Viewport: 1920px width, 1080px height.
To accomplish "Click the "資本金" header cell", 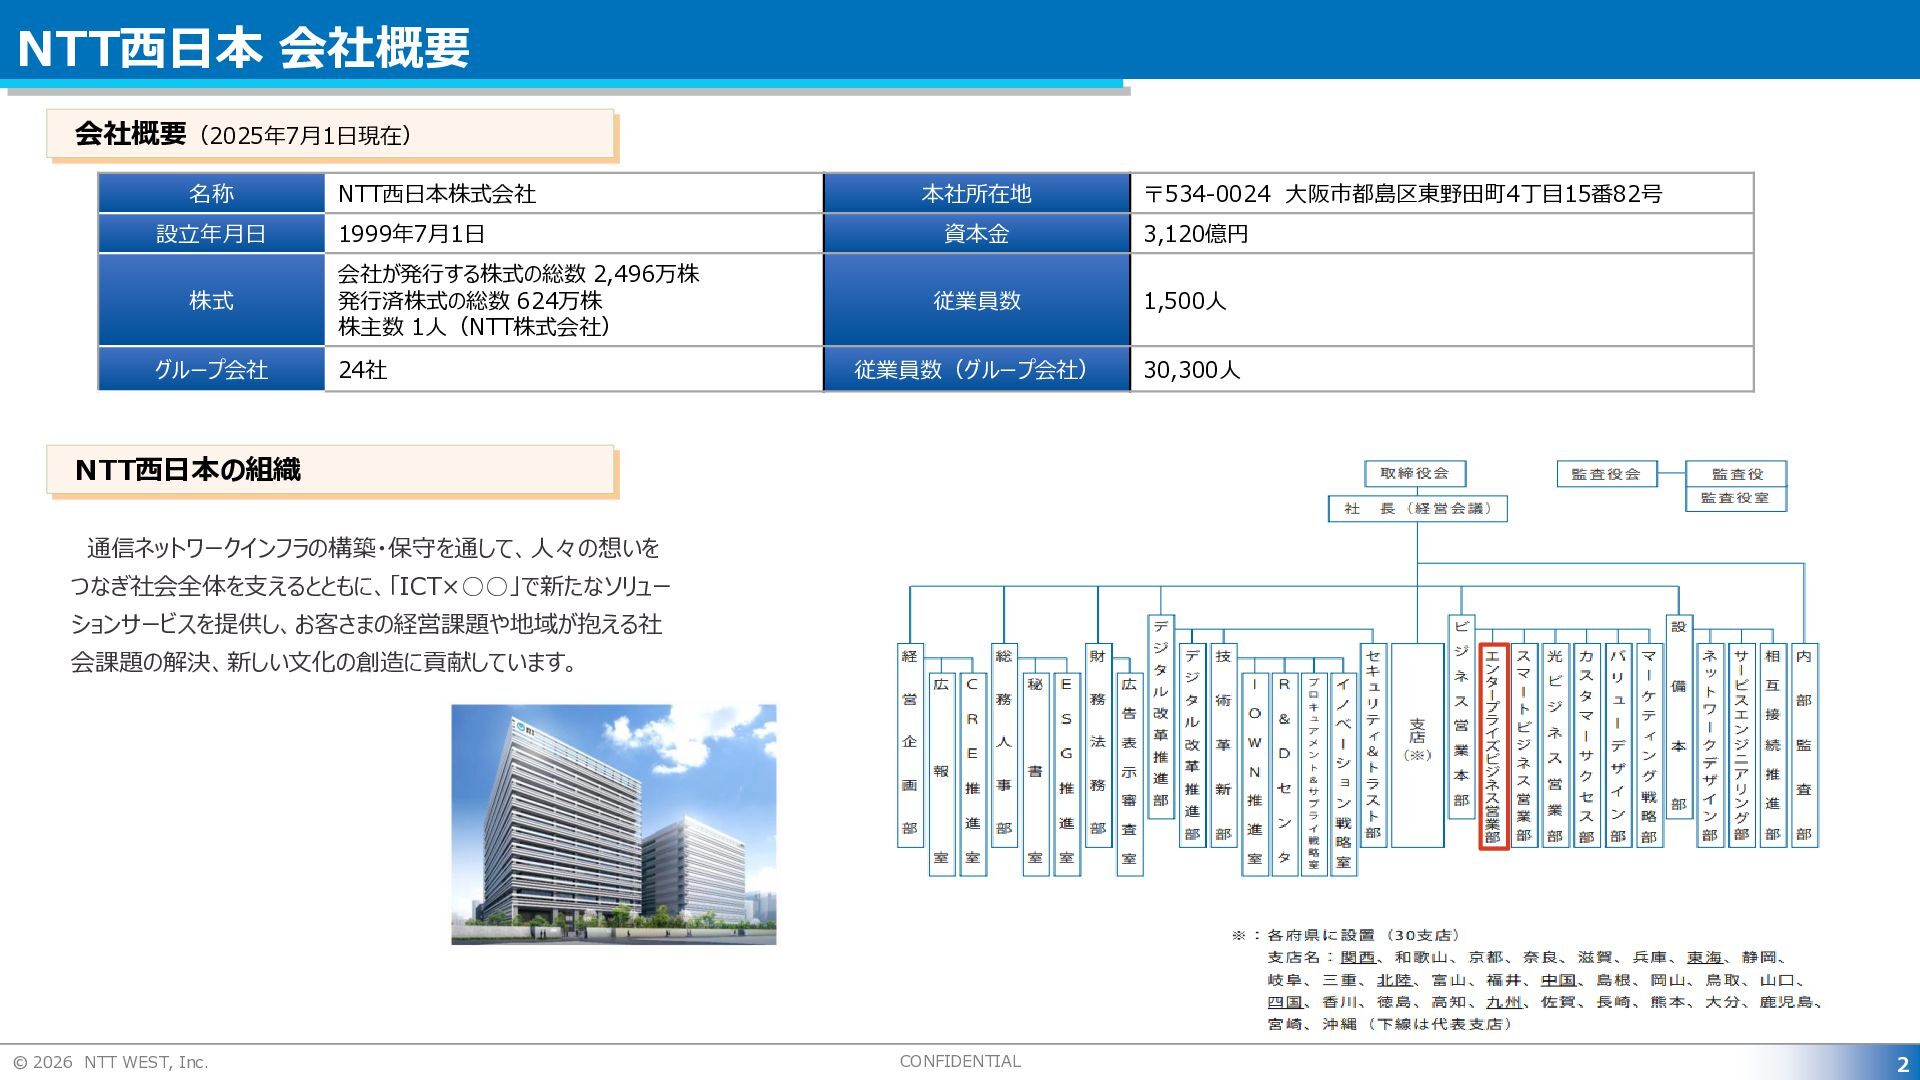I will [x=976, y=233].
